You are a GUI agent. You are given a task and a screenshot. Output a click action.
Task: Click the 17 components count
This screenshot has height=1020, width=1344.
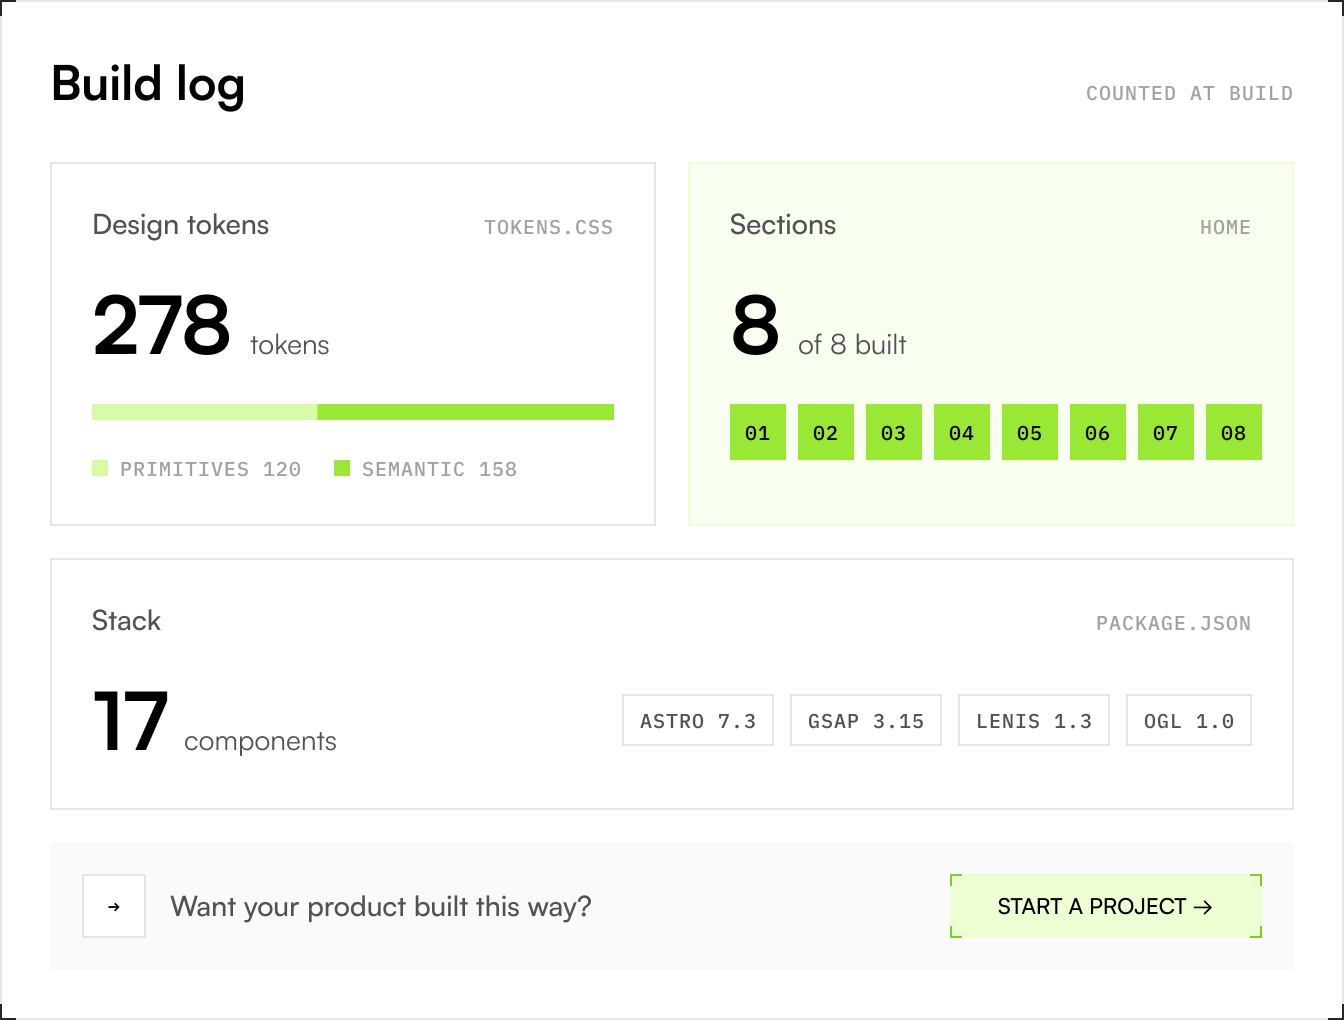click(x=130, y=721)
